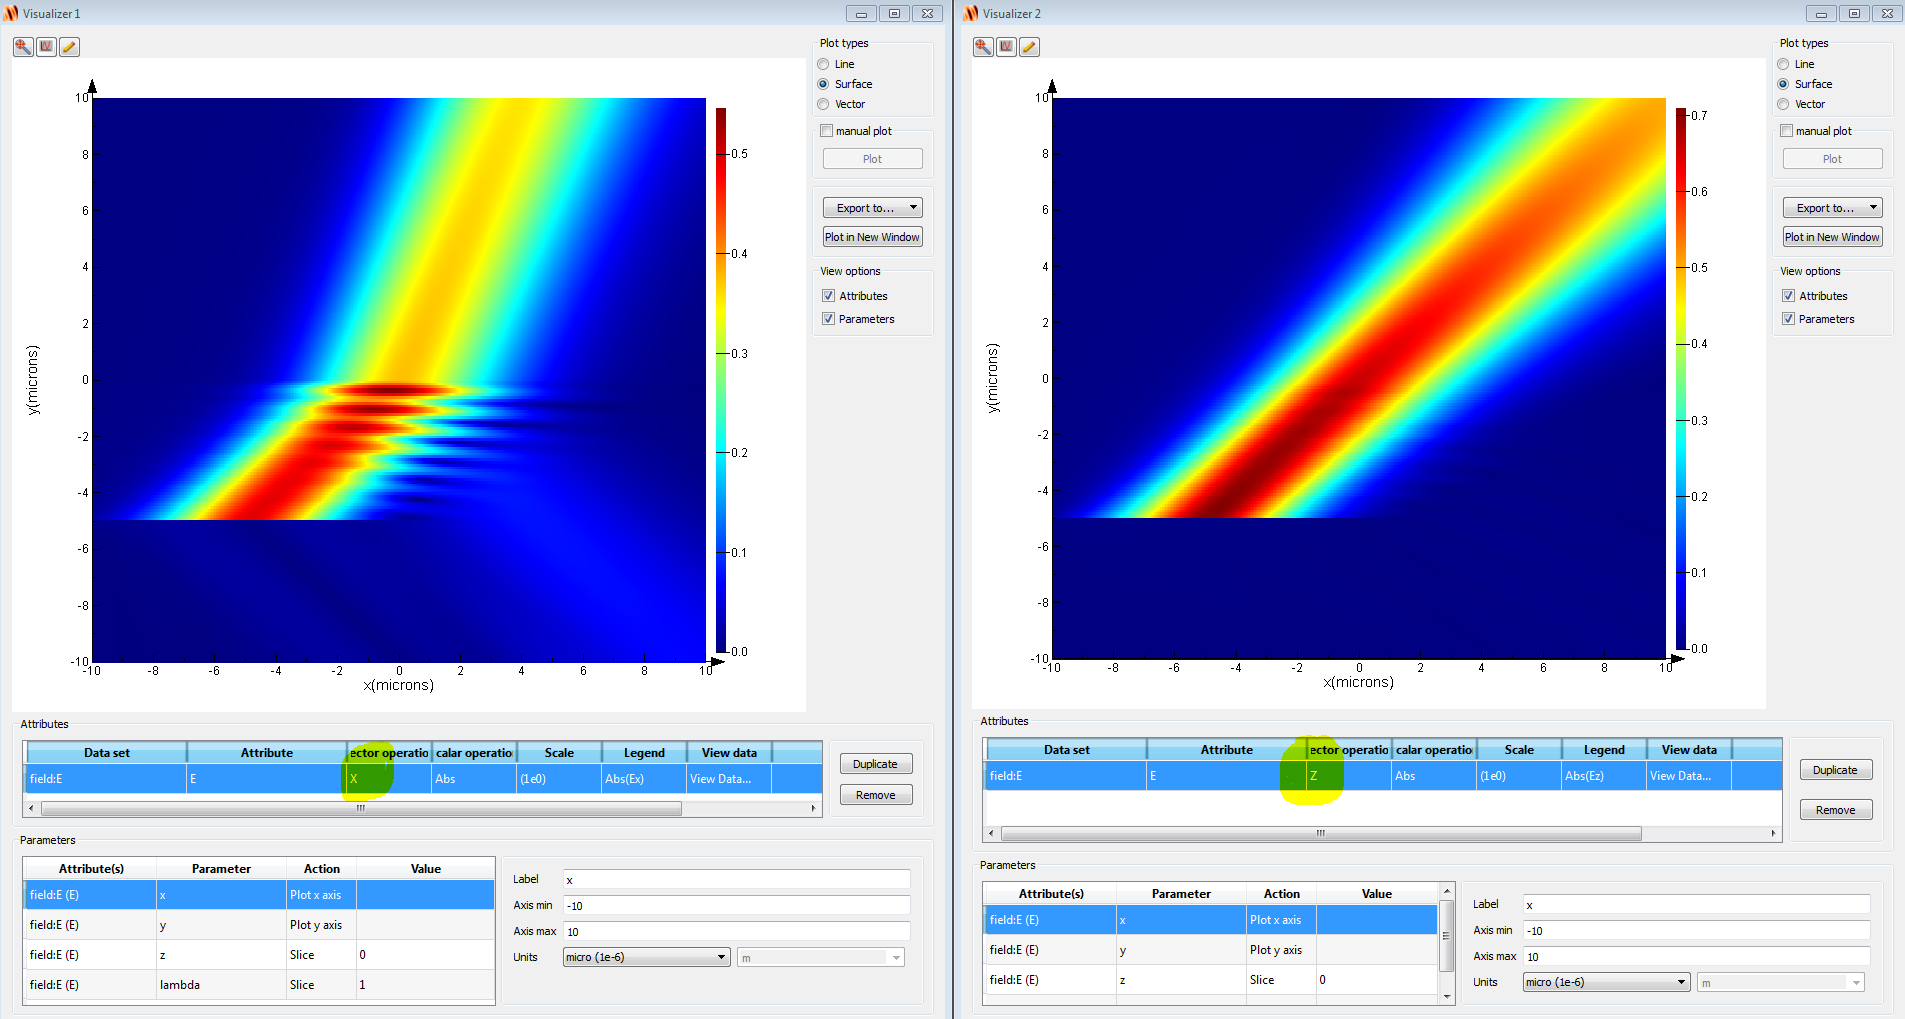Screen dimensions: 1905x1019
Task: Open vector operation Z cell in Visualizer 2
Action: tap(1348, 776)
